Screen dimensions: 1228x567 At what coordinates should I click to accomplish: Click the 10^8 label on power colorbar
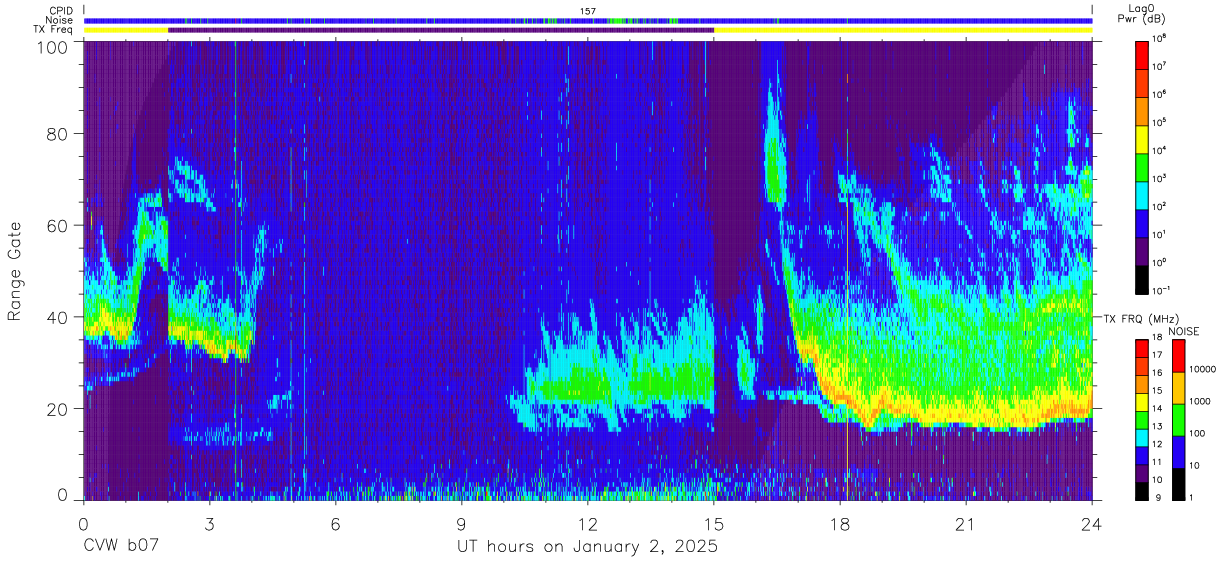(x=1160, y=39)
